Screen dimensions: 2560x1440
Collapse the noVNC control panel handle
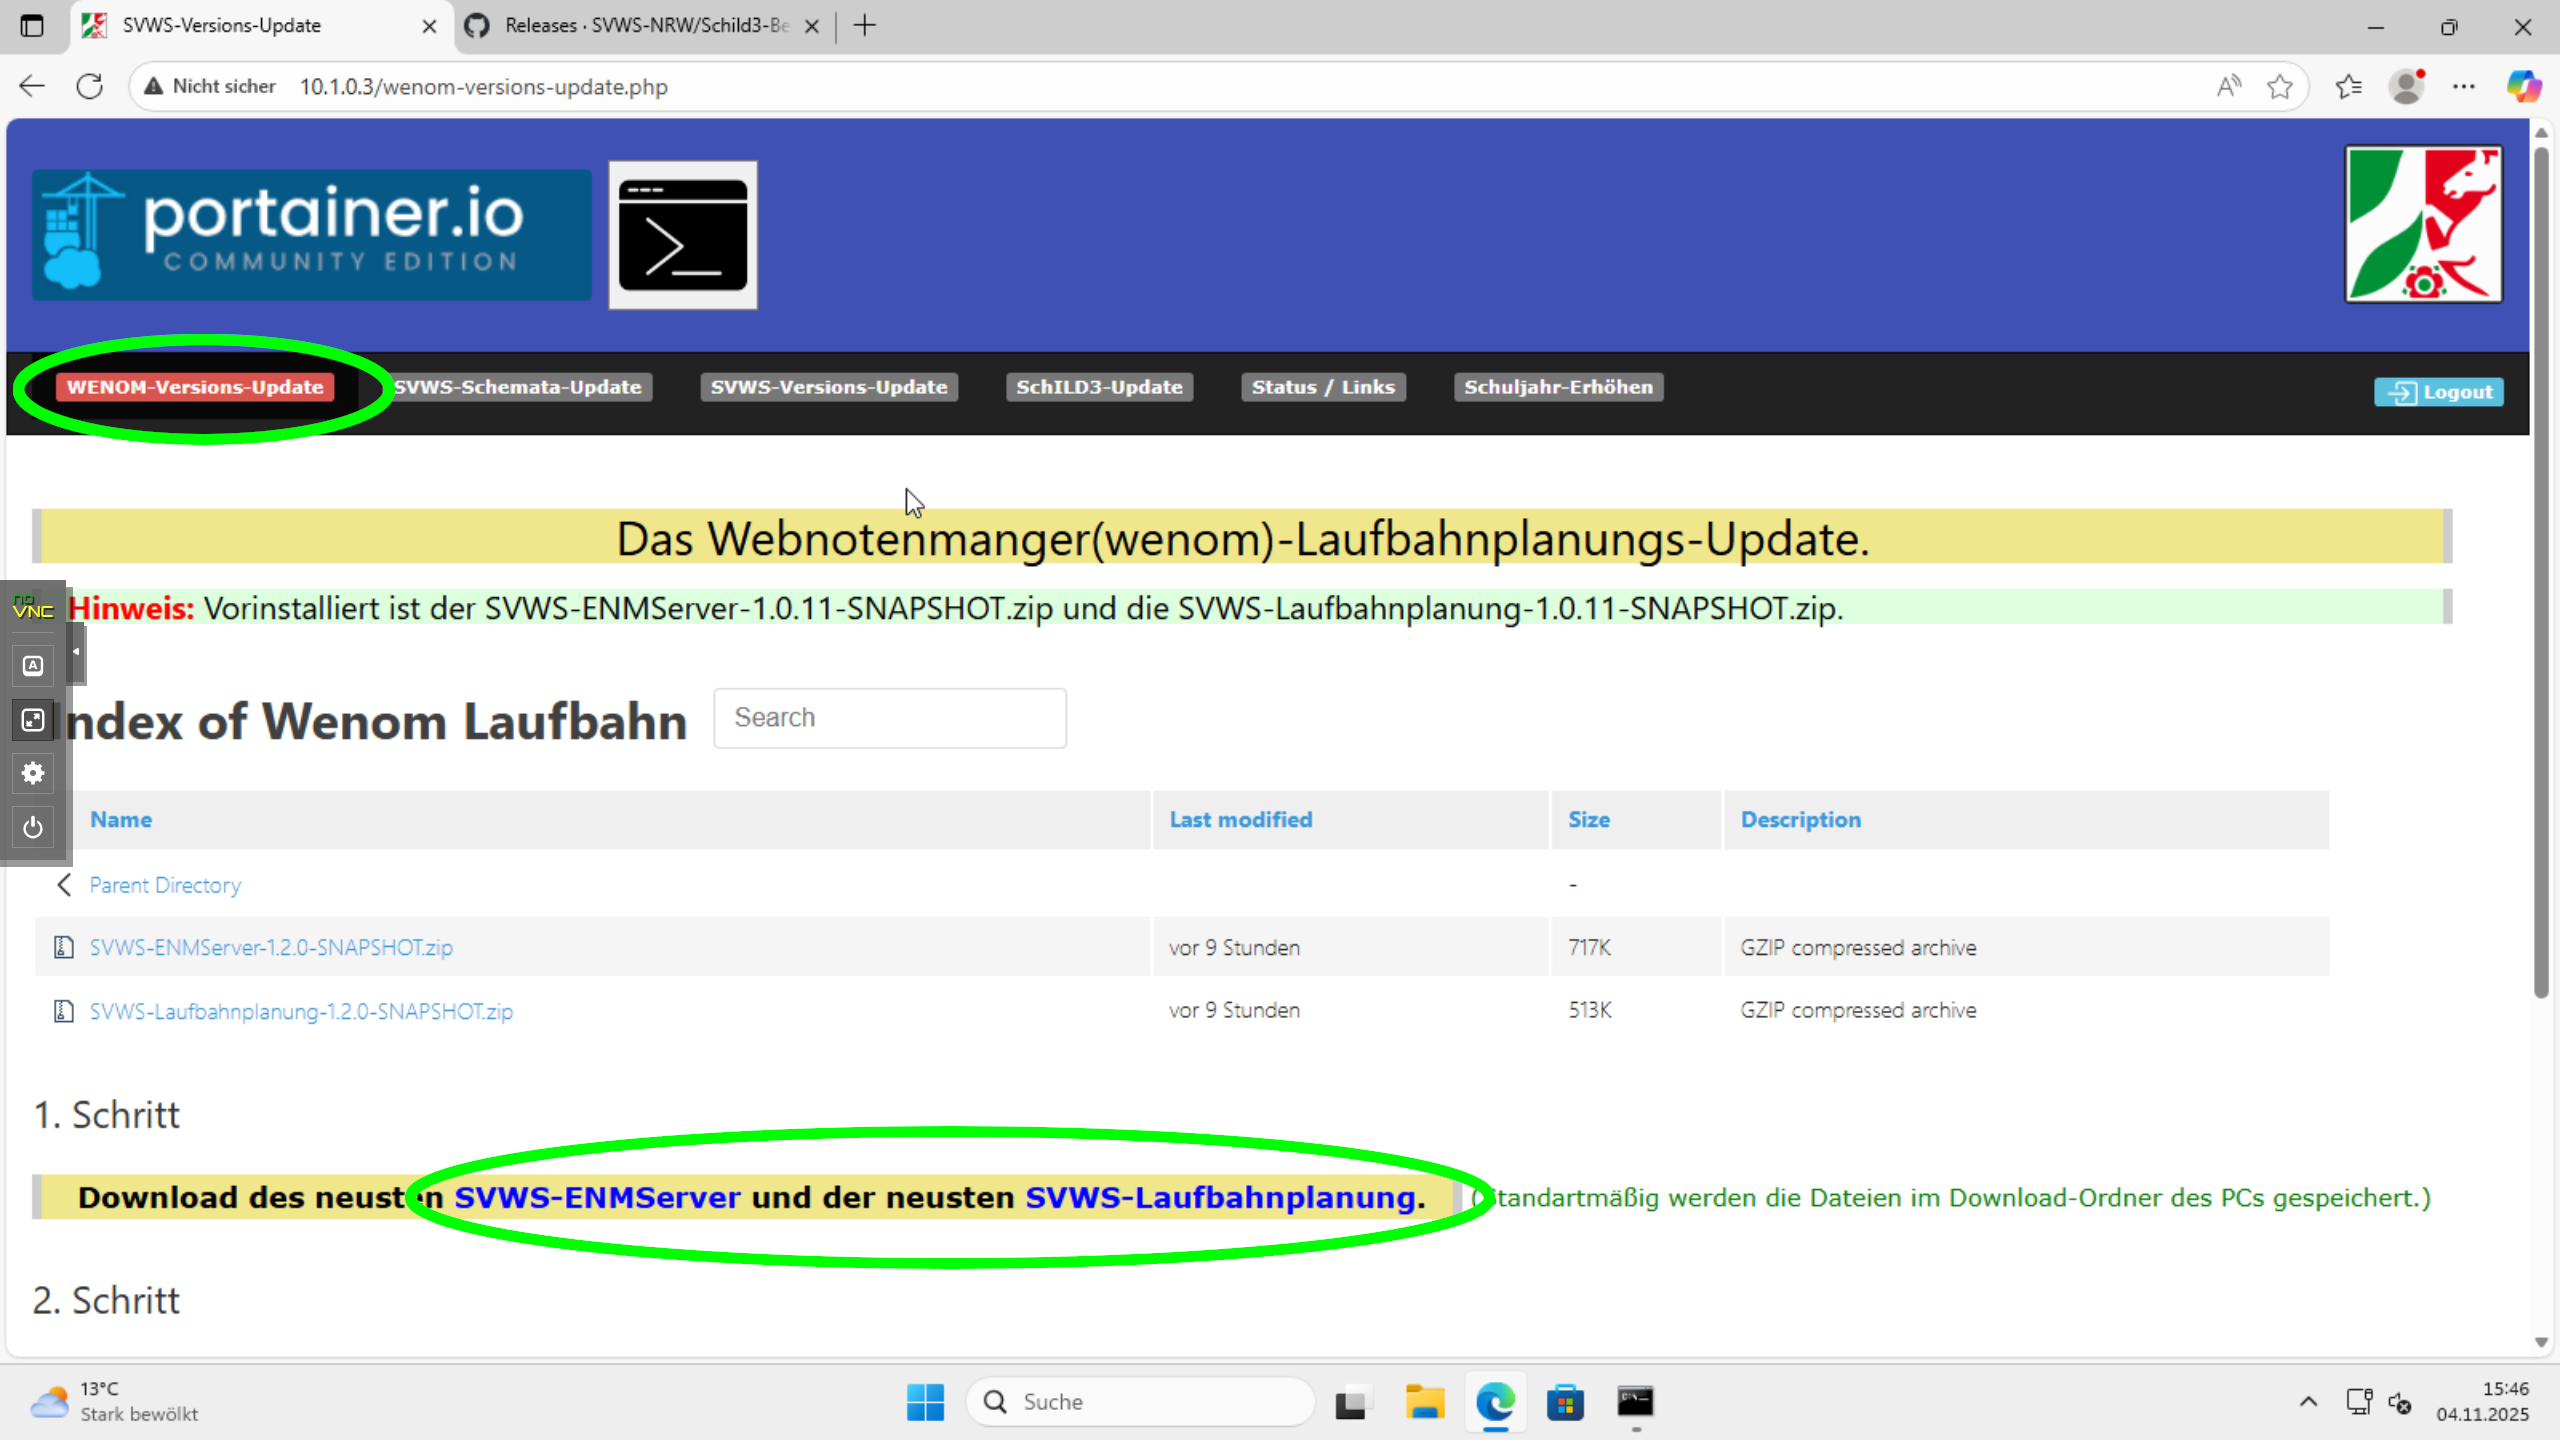76,652
